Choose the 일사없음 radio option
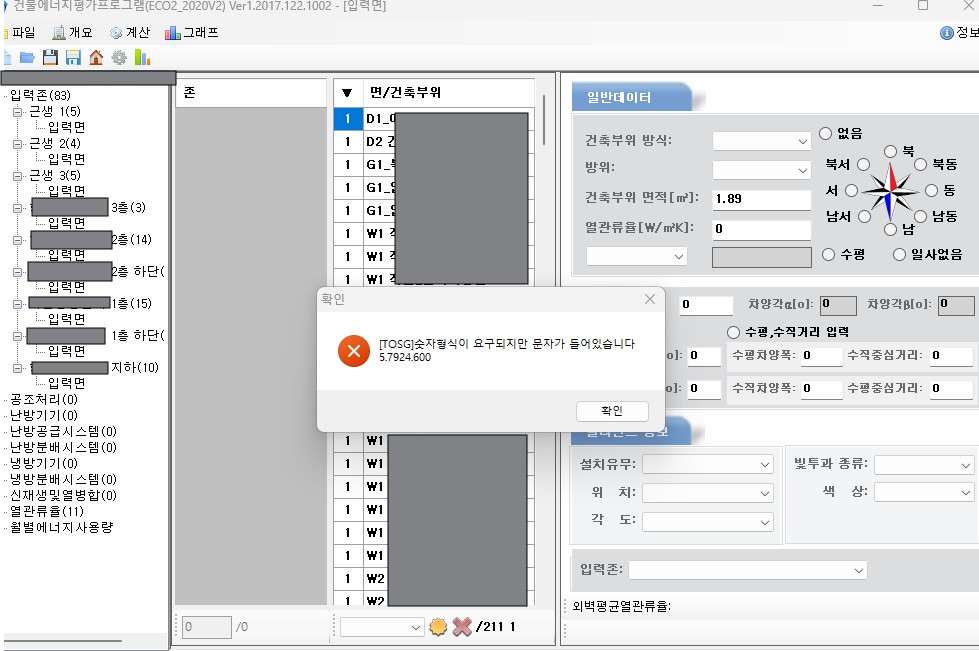 (900, 255)
